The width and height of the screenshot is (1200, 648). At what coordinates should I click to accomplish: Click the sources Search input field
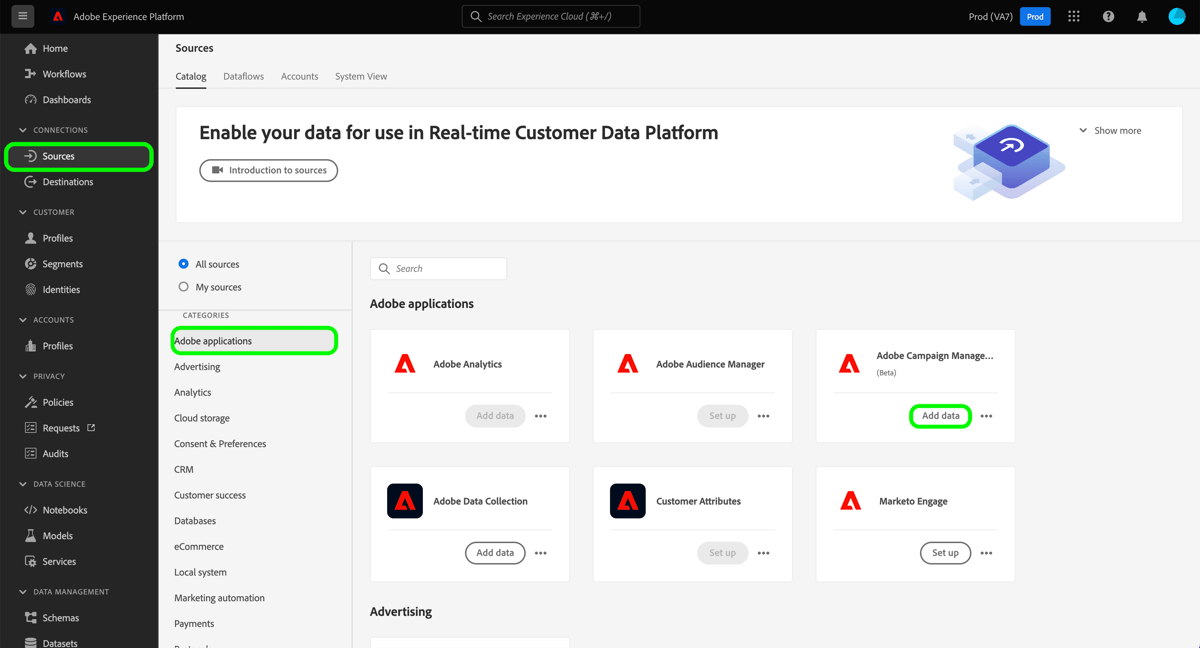(438, 268)
